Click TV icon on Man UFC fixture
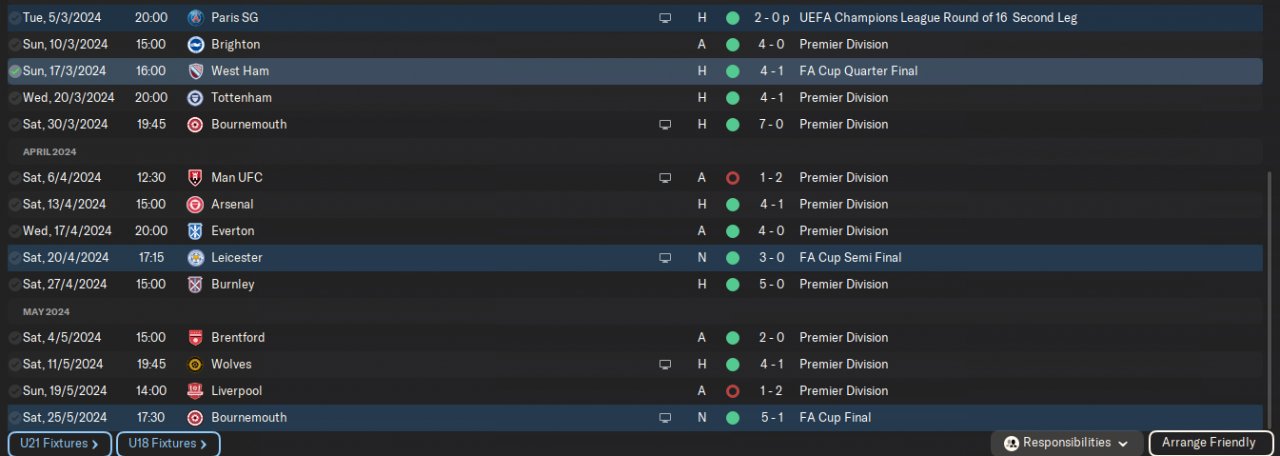The width and height of the screenshot is (1280, 456). (x=665, y=178)
